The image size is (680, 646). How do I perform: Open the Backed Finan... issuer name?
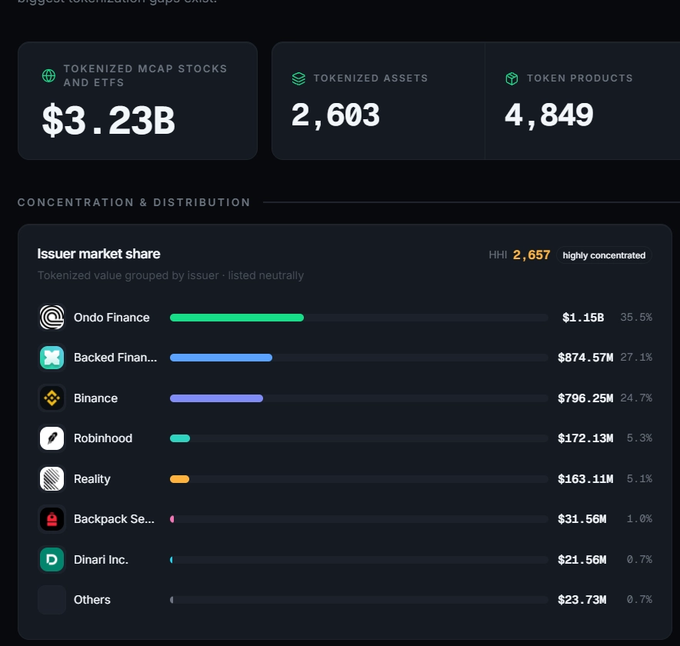(x=115, y=358)
